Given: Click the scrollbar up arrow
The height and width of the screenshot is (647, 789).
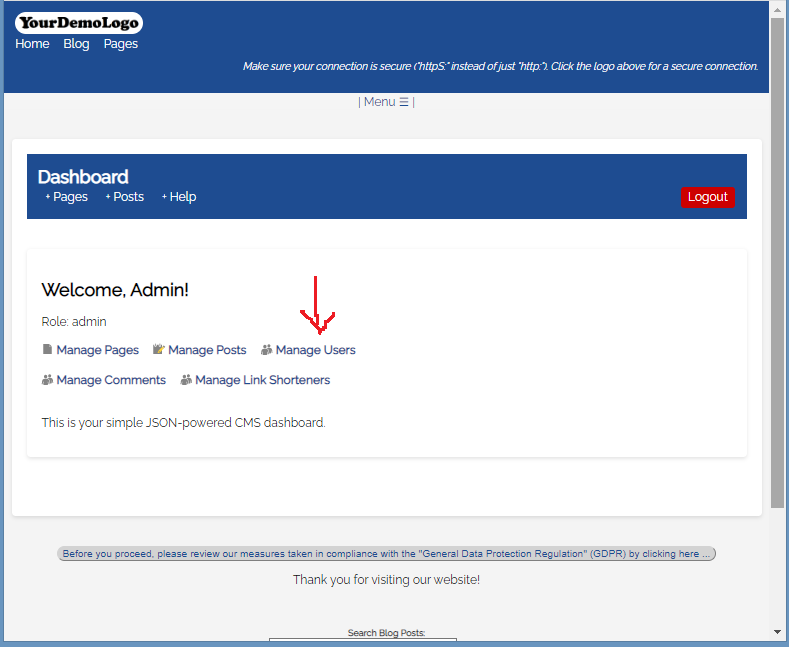Looking at the screenshot, I should pyautogui.click(x=778, y=8).
